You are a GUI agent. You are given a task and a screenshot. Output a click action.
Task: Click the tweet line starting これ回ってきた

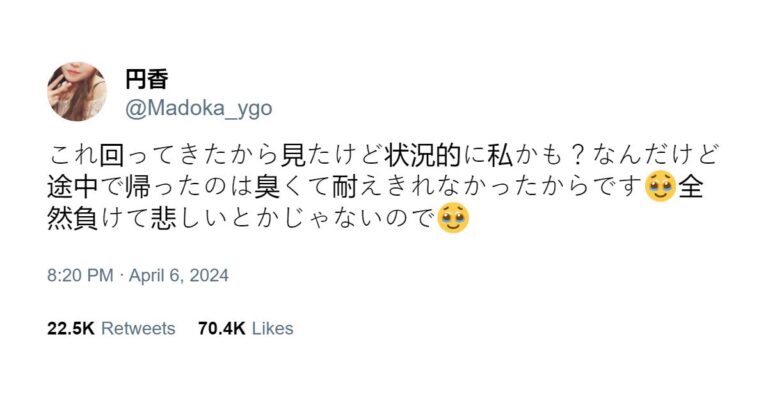384,155
